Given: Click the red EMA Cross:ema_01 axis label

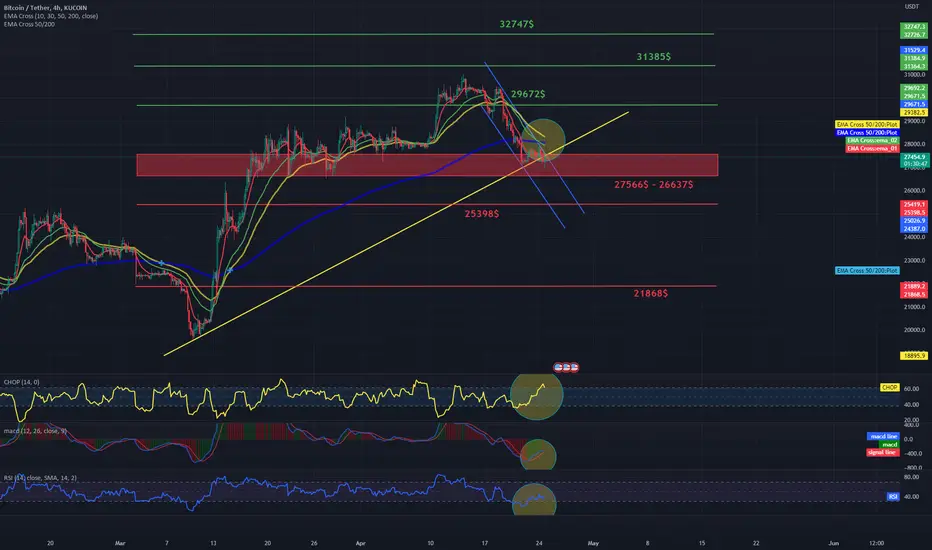Looking at the screenshot, I should [872, 148].
